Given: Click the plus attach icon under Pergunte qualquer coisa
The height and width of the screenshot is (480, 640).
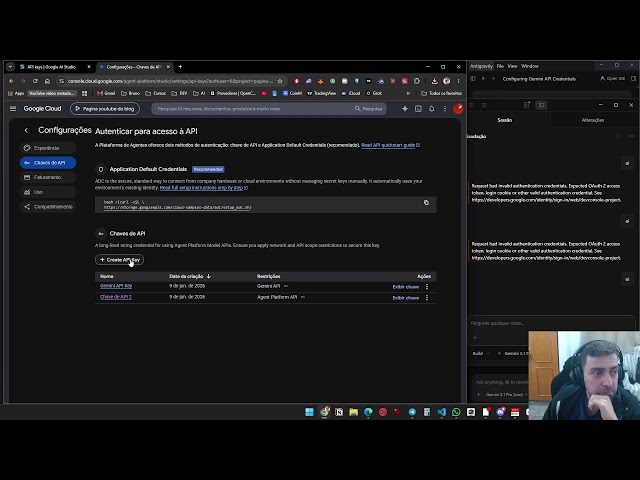Looking at the screenshot, I should 475,338.
